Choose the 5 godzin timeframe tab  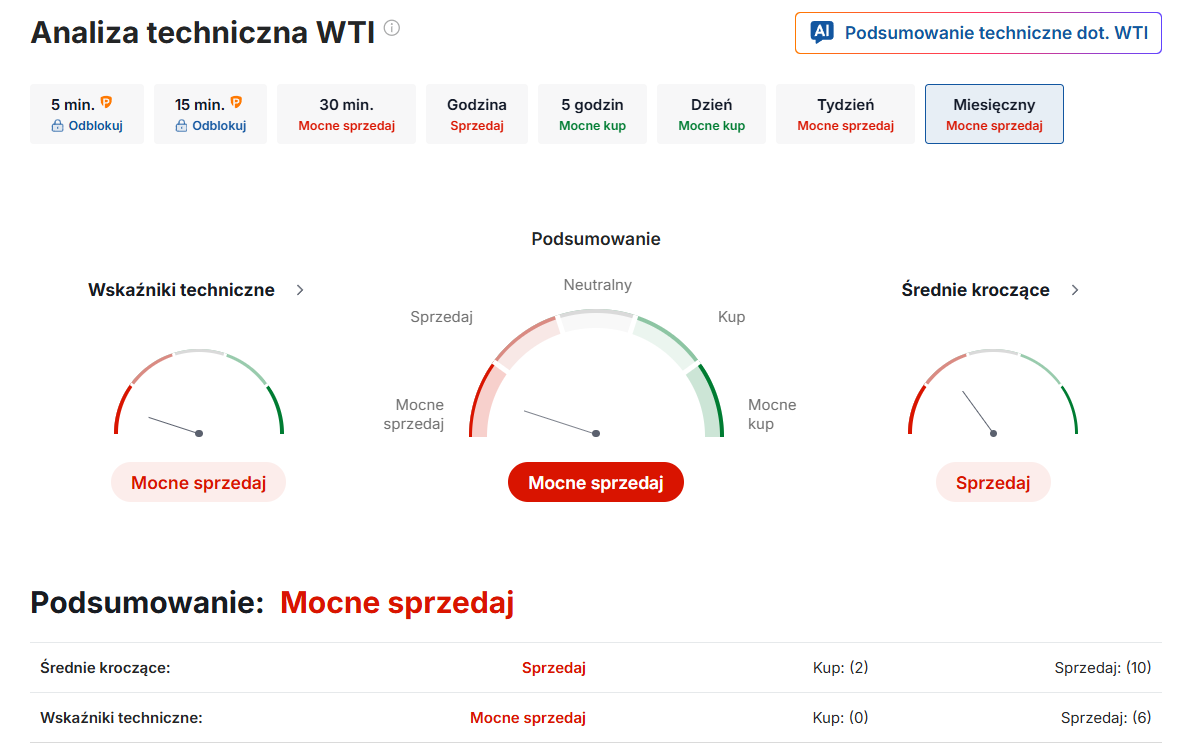click(592, 114)
